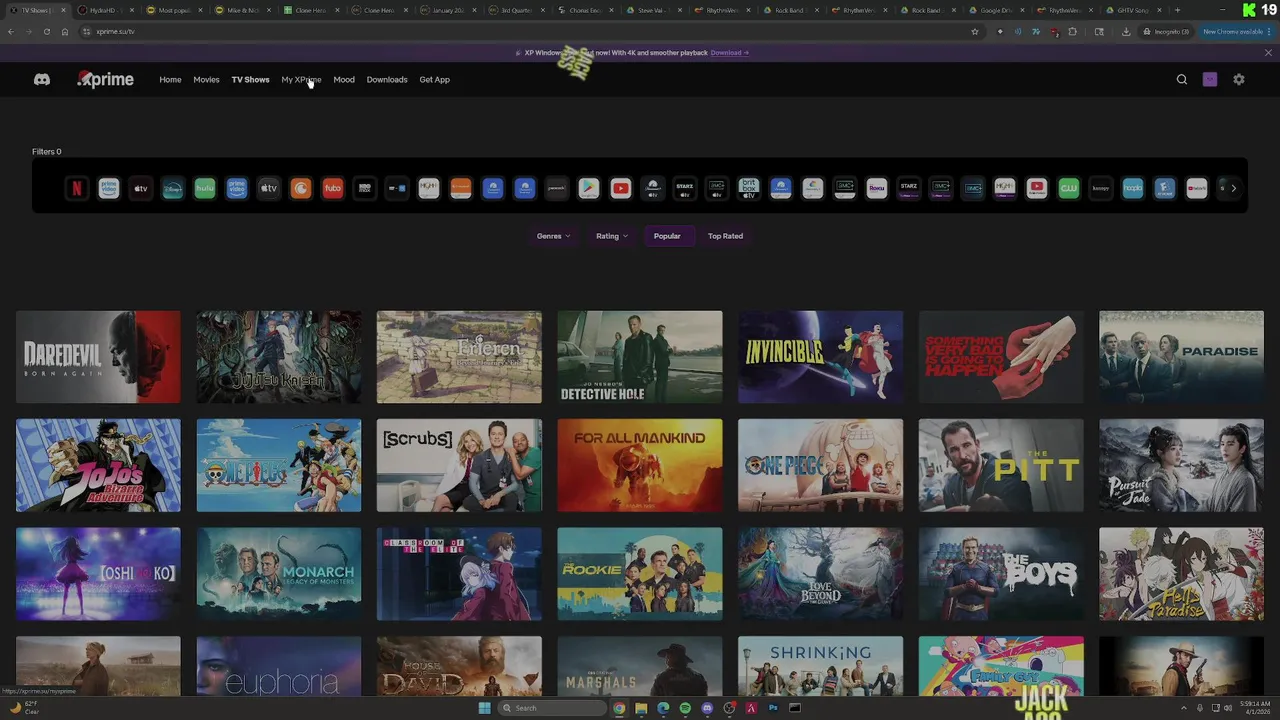
Task: Filter by the Roku provider icon
Action: pyautogui.click(x=877, y=188)
